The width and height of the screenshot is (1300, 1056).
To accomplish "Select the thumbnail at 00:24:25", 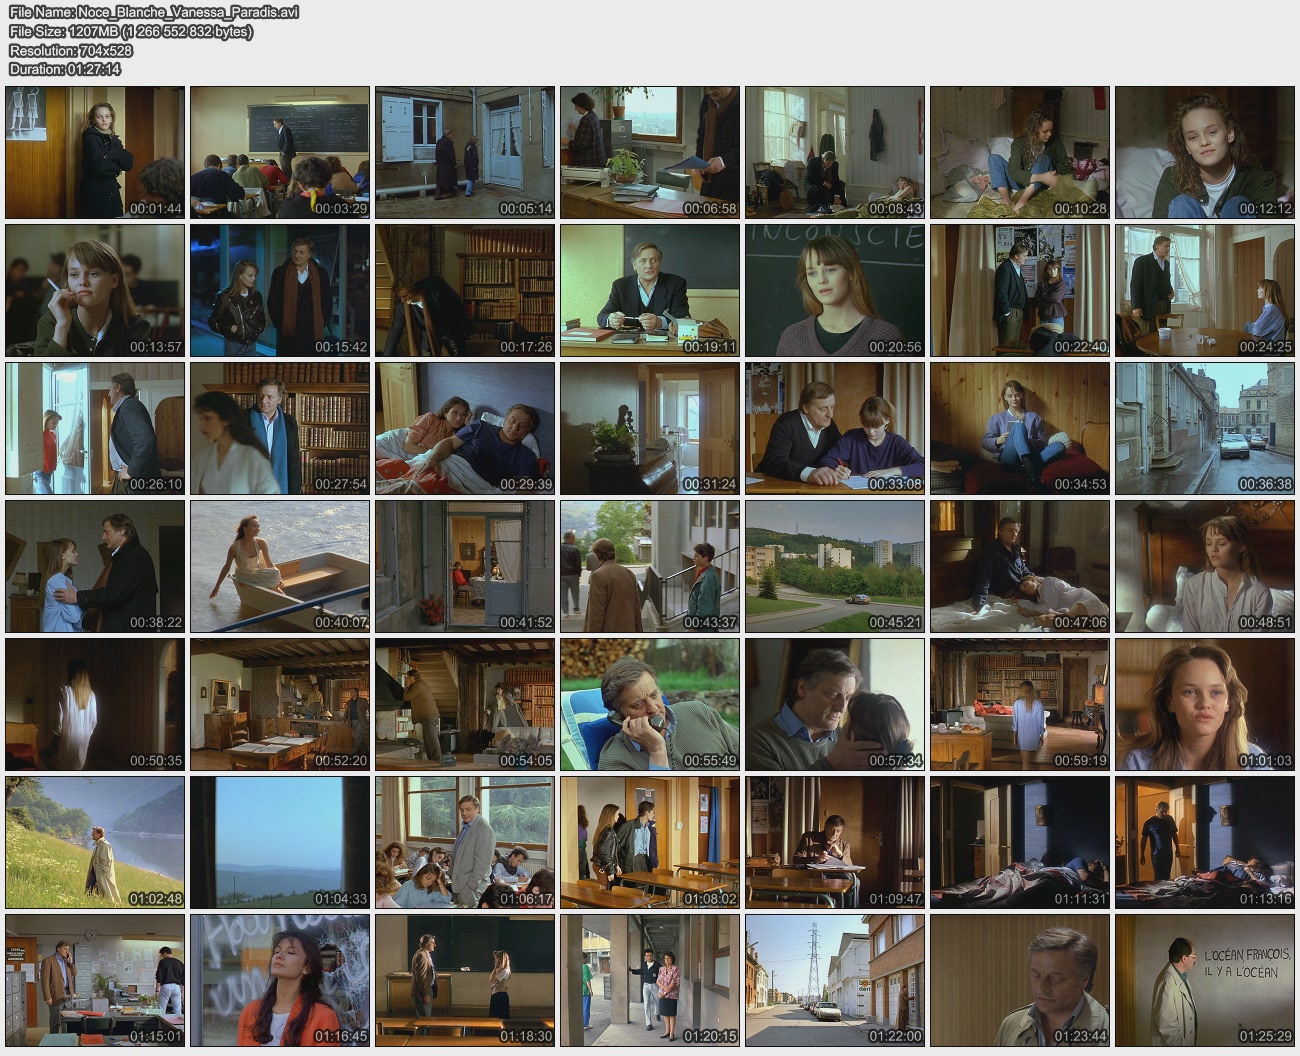I will coord(1205,290).
